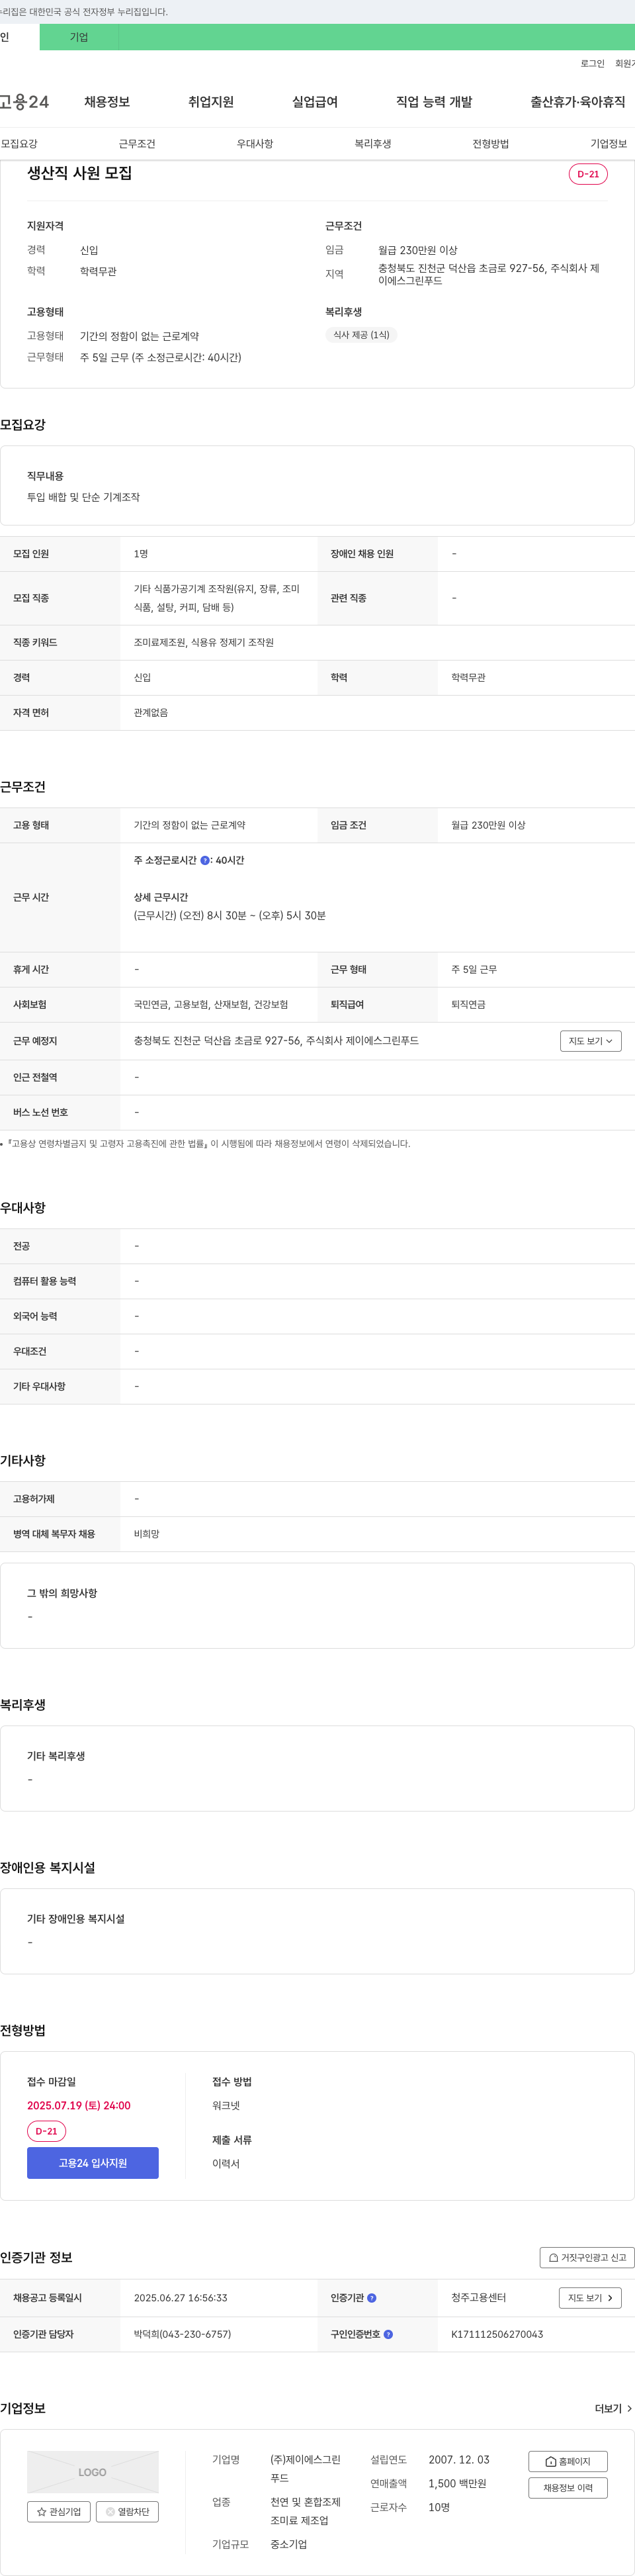Report listing via 거짓구인광고 신고 button
The height and width of the screenshot is (2576, 635).
[x=587, y=2257]
